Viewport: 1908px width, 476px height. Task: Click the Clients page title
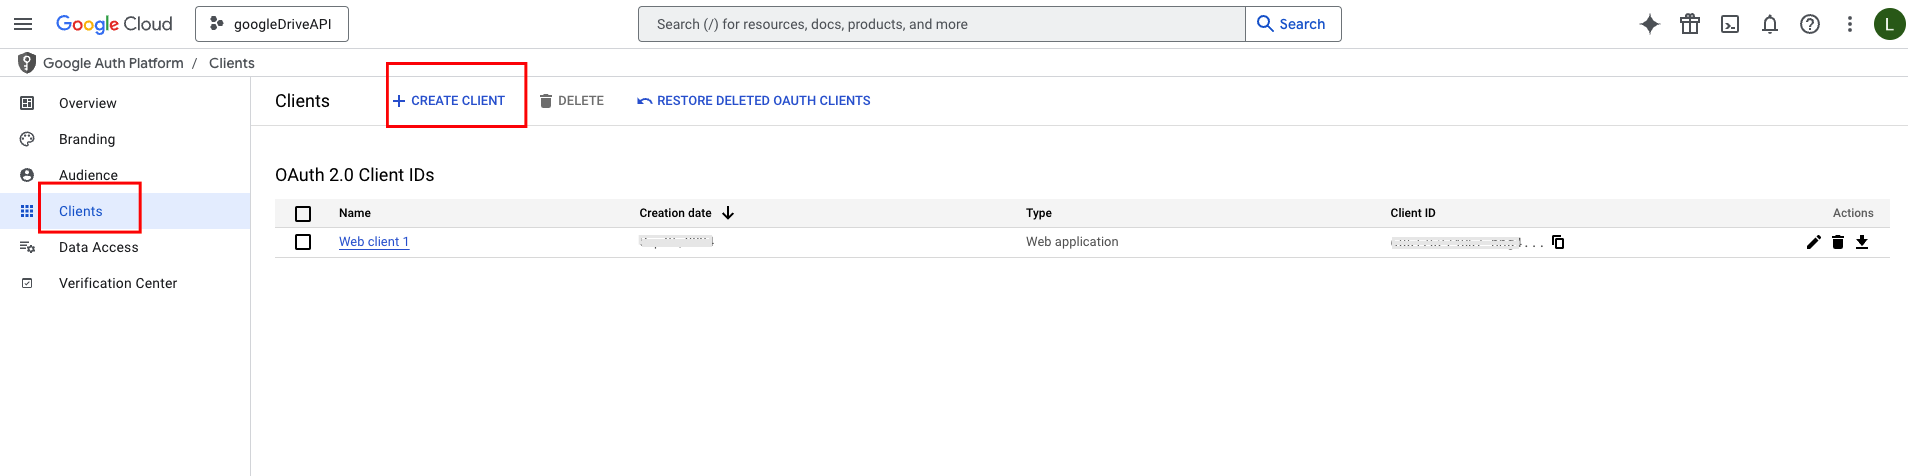[302, 101]
